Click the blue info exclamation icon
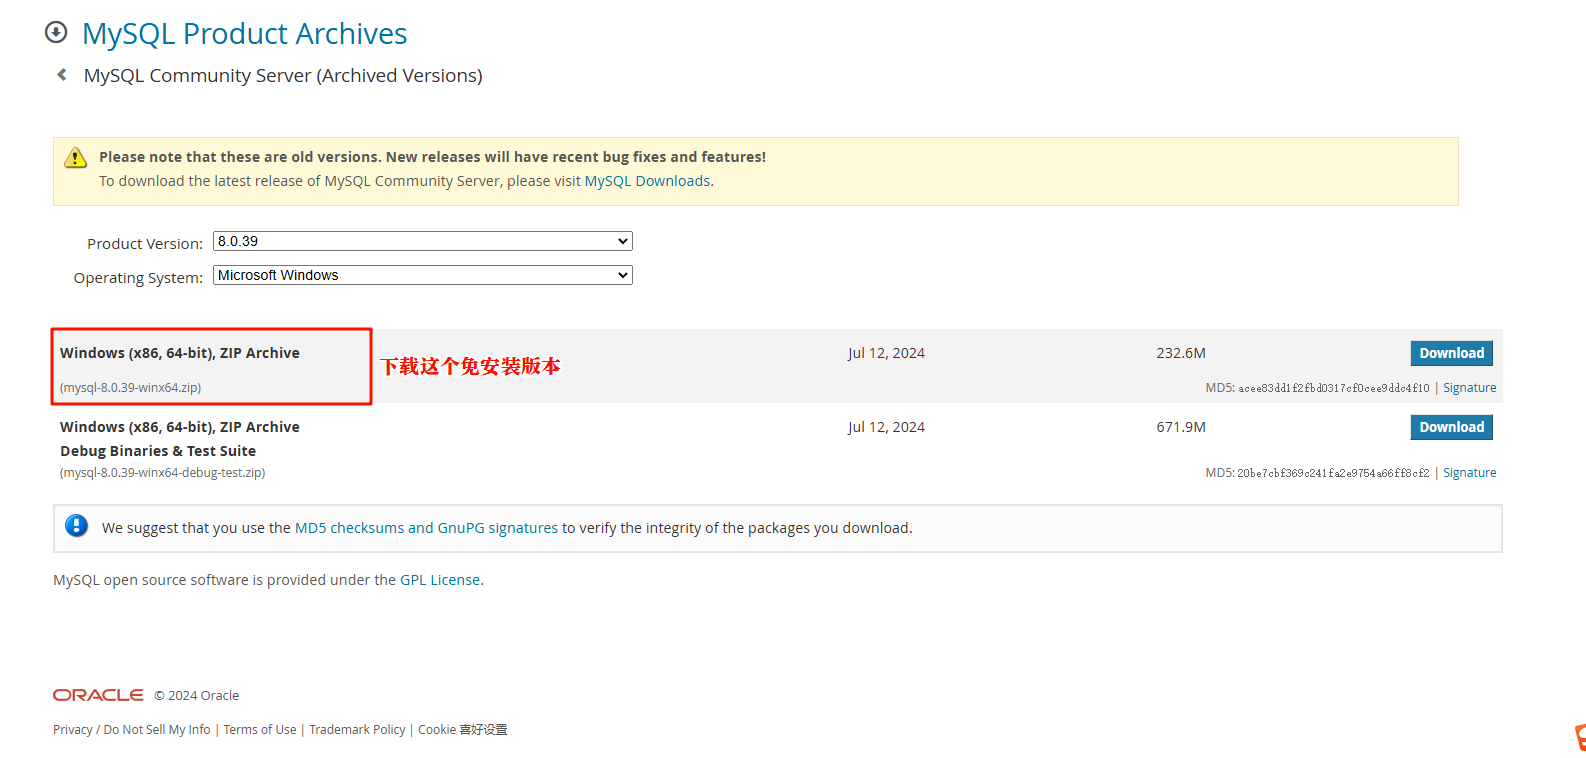 pyautogui.click(x=76, y=526)
